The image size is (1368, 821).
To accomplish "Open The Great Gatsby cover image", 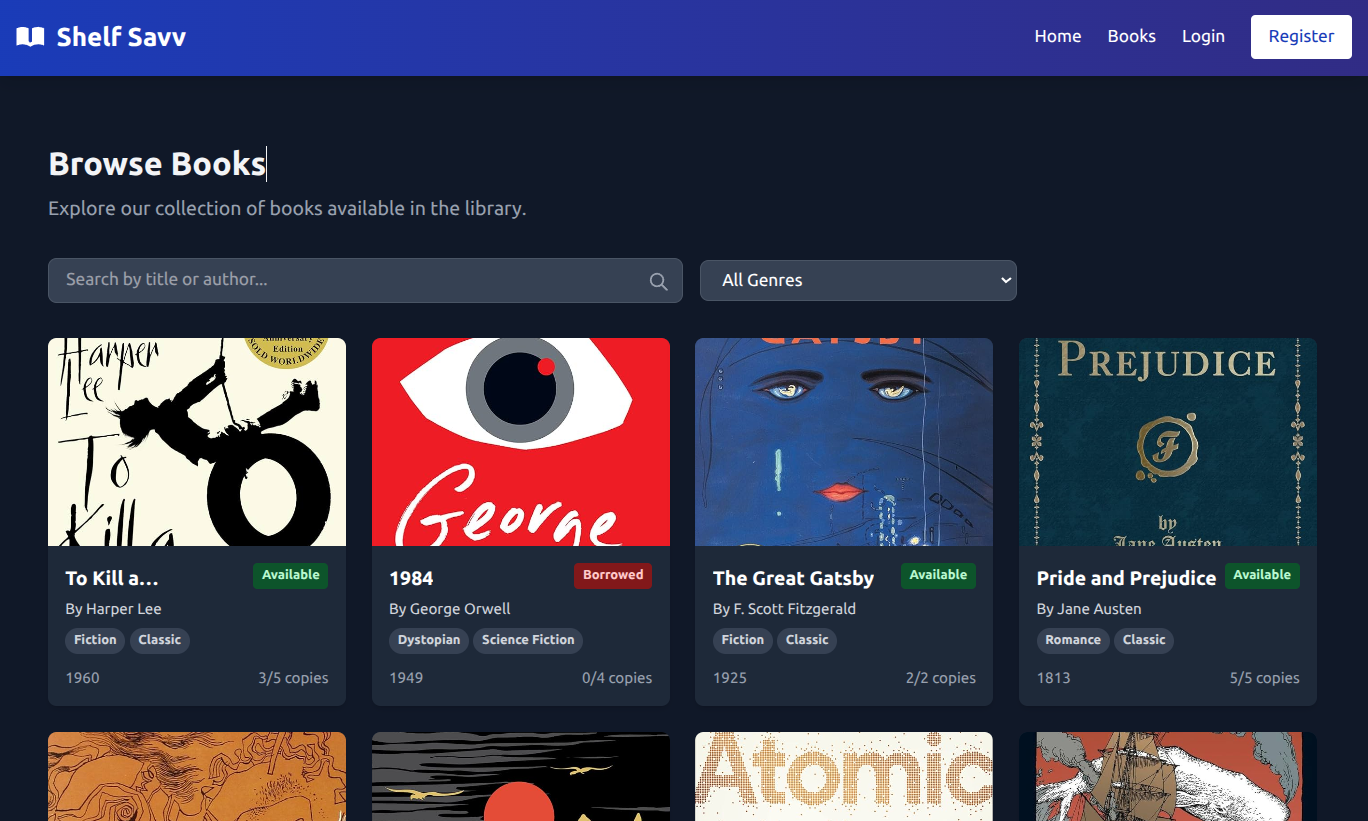I will pos(844,442).
